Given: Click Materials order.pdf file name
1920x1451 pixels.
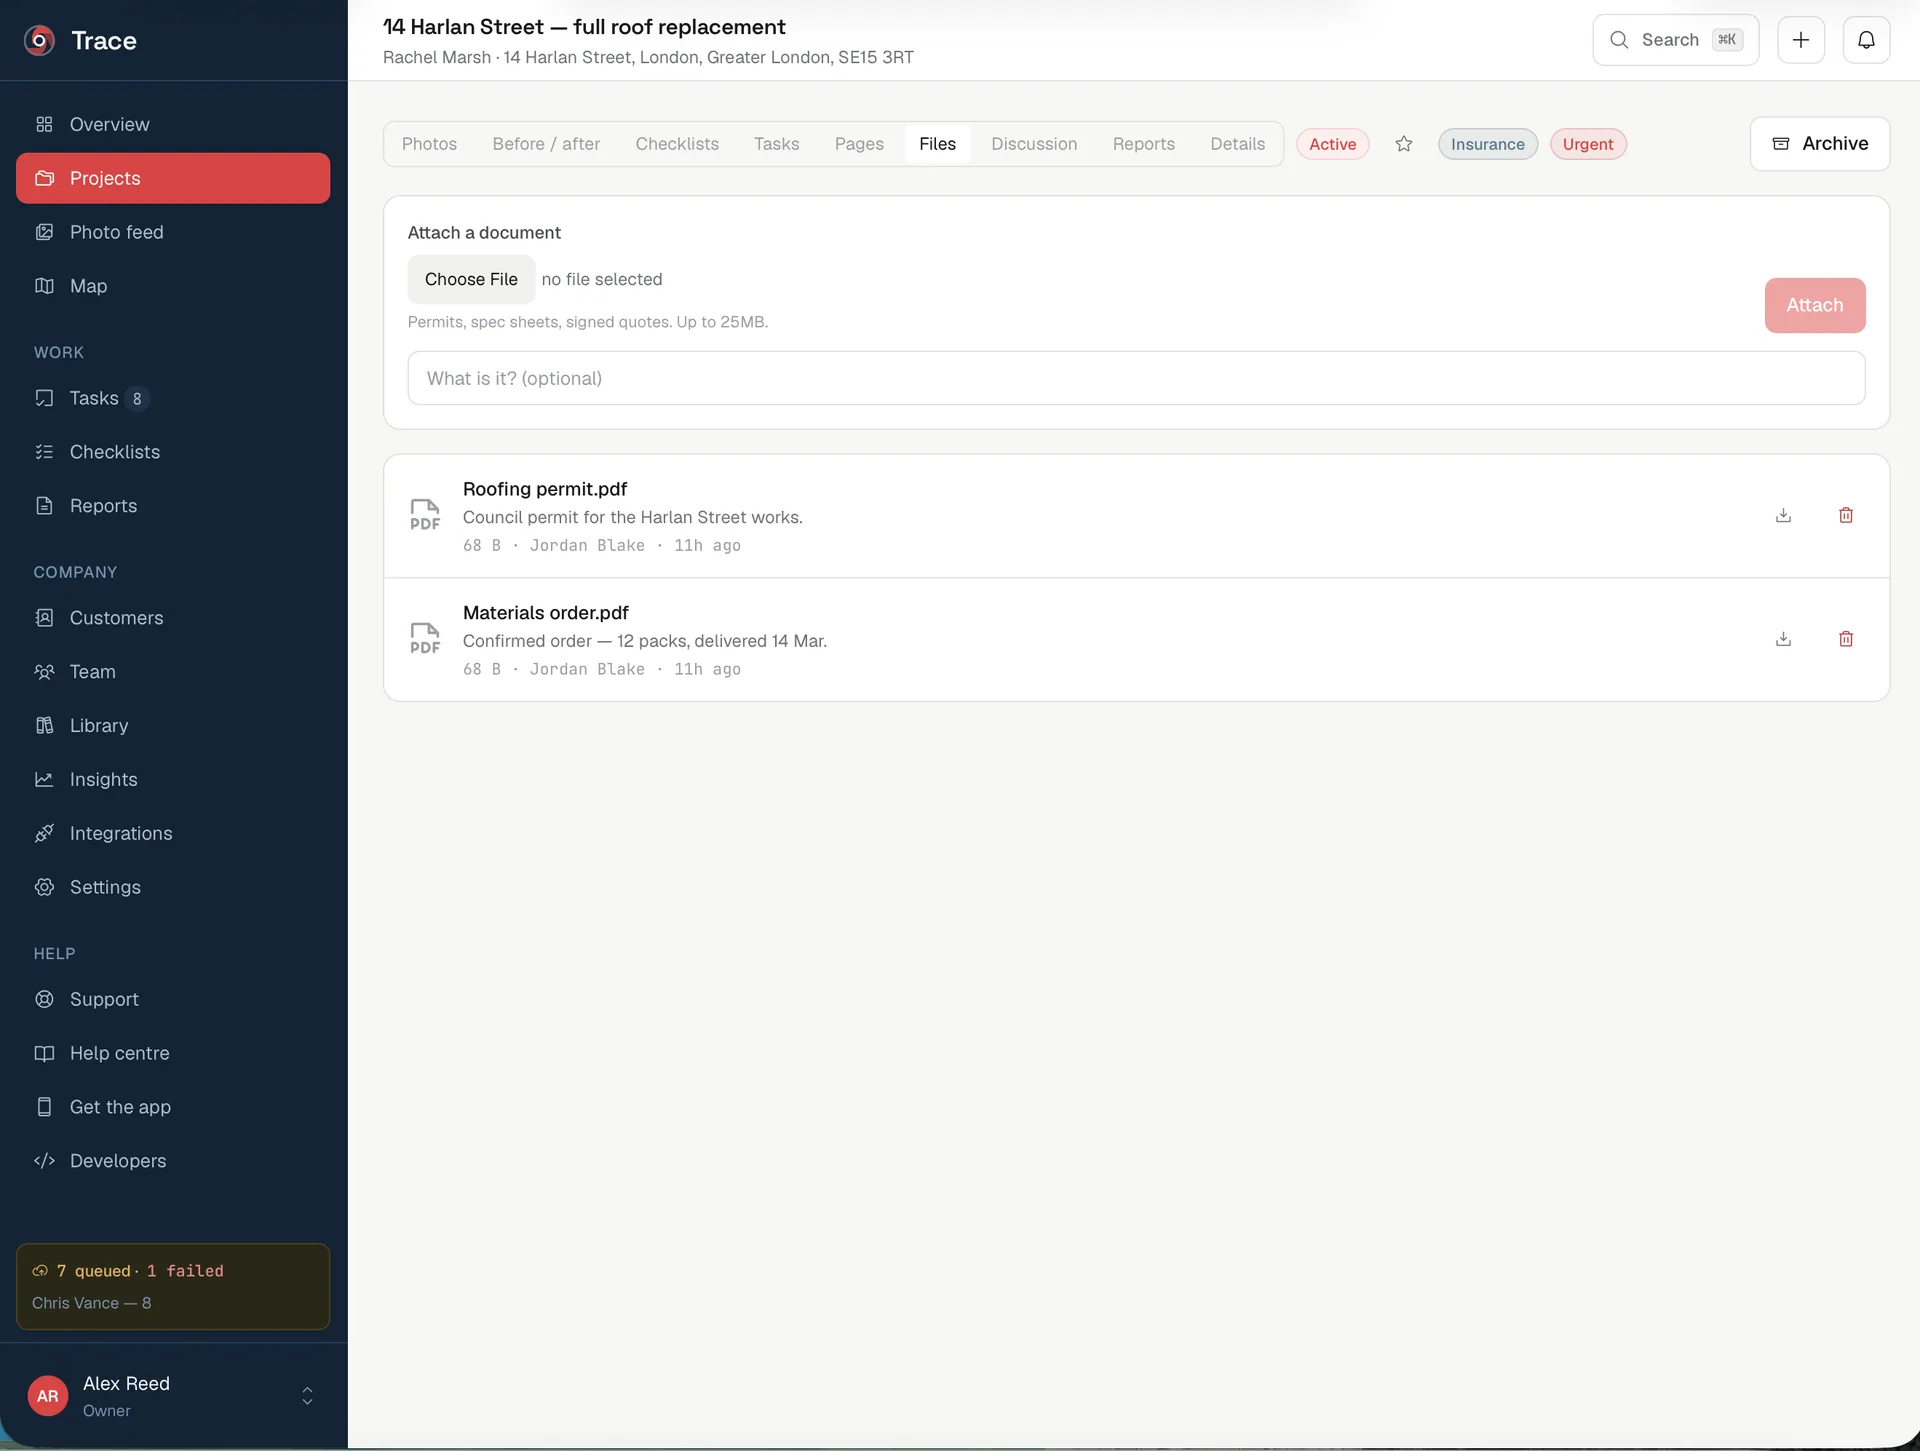Looking at the screenshot, I should pyautogui.click(x=545, y=613).
